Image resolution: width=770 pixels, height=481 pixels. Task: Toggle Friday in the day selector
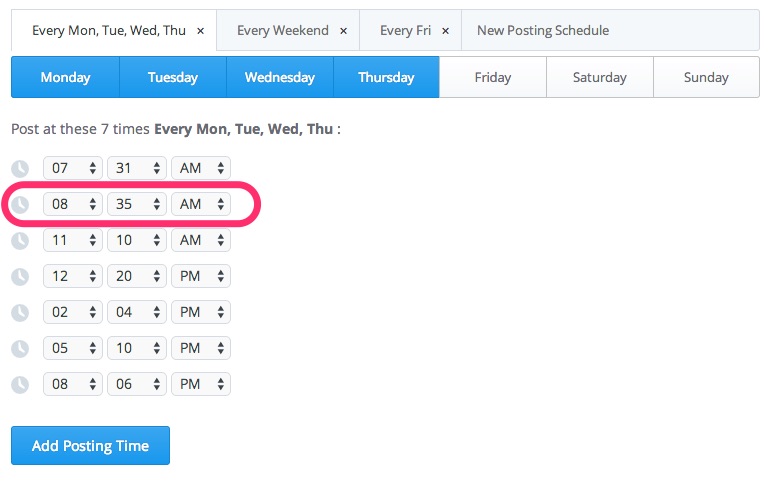point(493,77)
